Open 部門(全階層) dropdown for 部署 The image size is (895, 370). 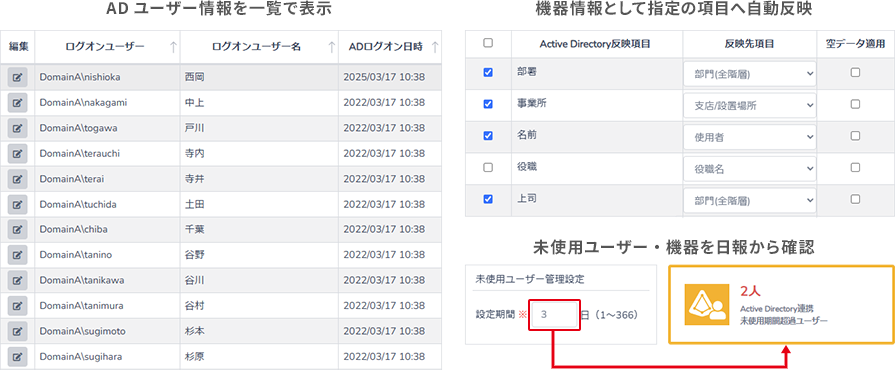coord(749,74)
